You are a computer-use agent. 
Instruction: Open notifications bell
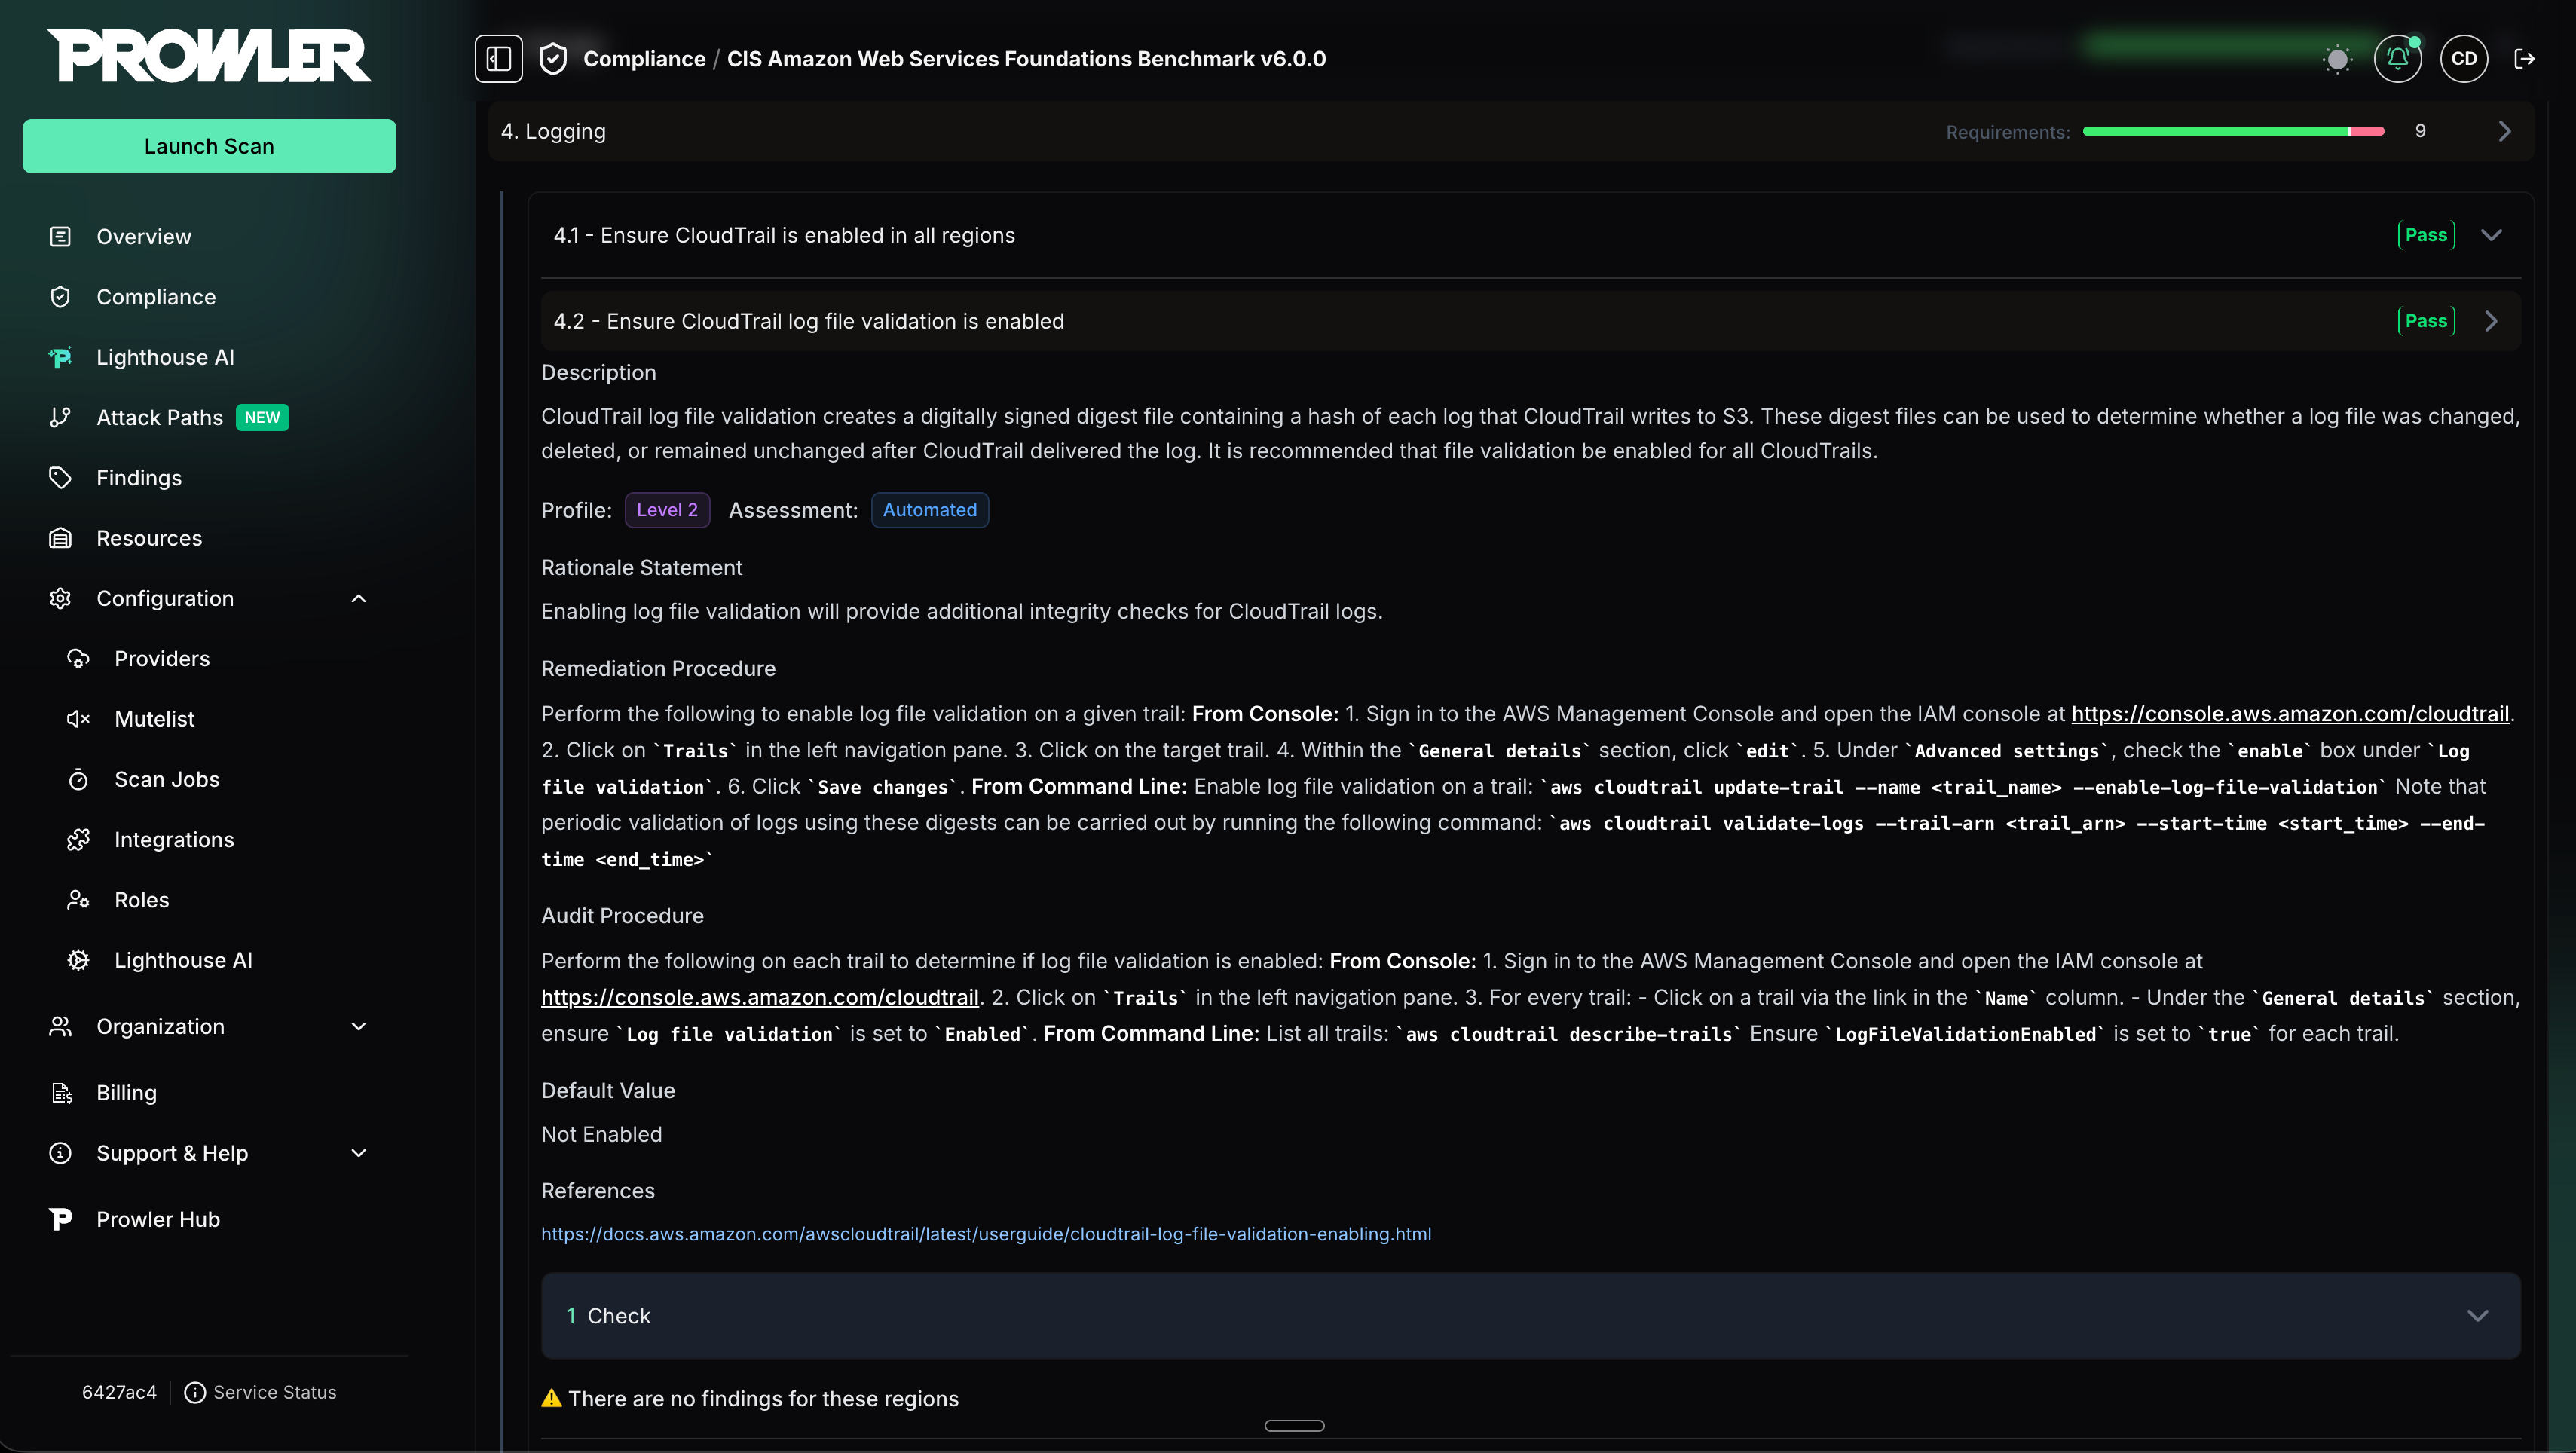tap(2397, 58)
